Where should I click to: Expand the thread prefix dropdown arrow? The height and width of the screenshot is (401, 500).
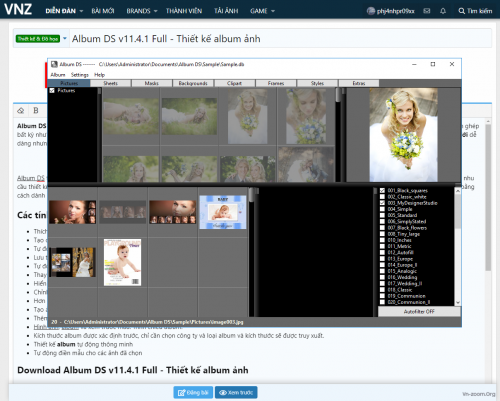point(65,38)
